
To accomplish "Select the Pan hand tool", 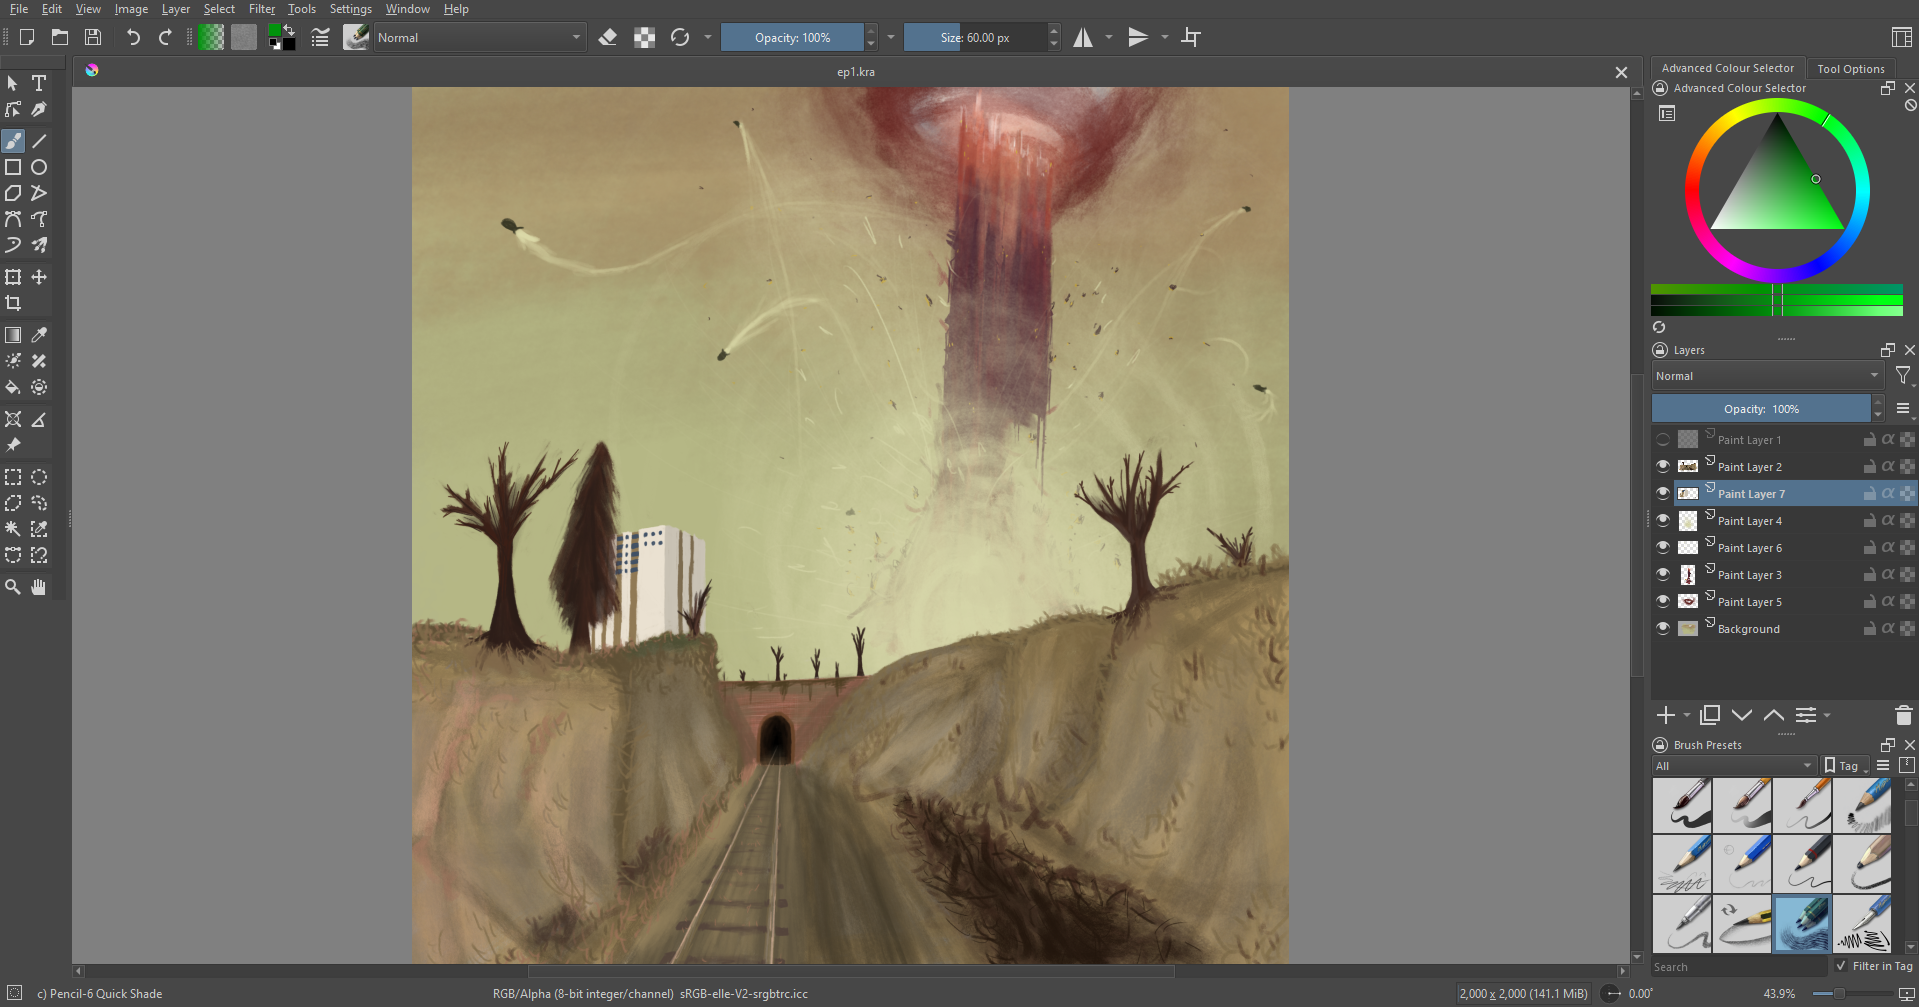I will click(x=39, y=587).
